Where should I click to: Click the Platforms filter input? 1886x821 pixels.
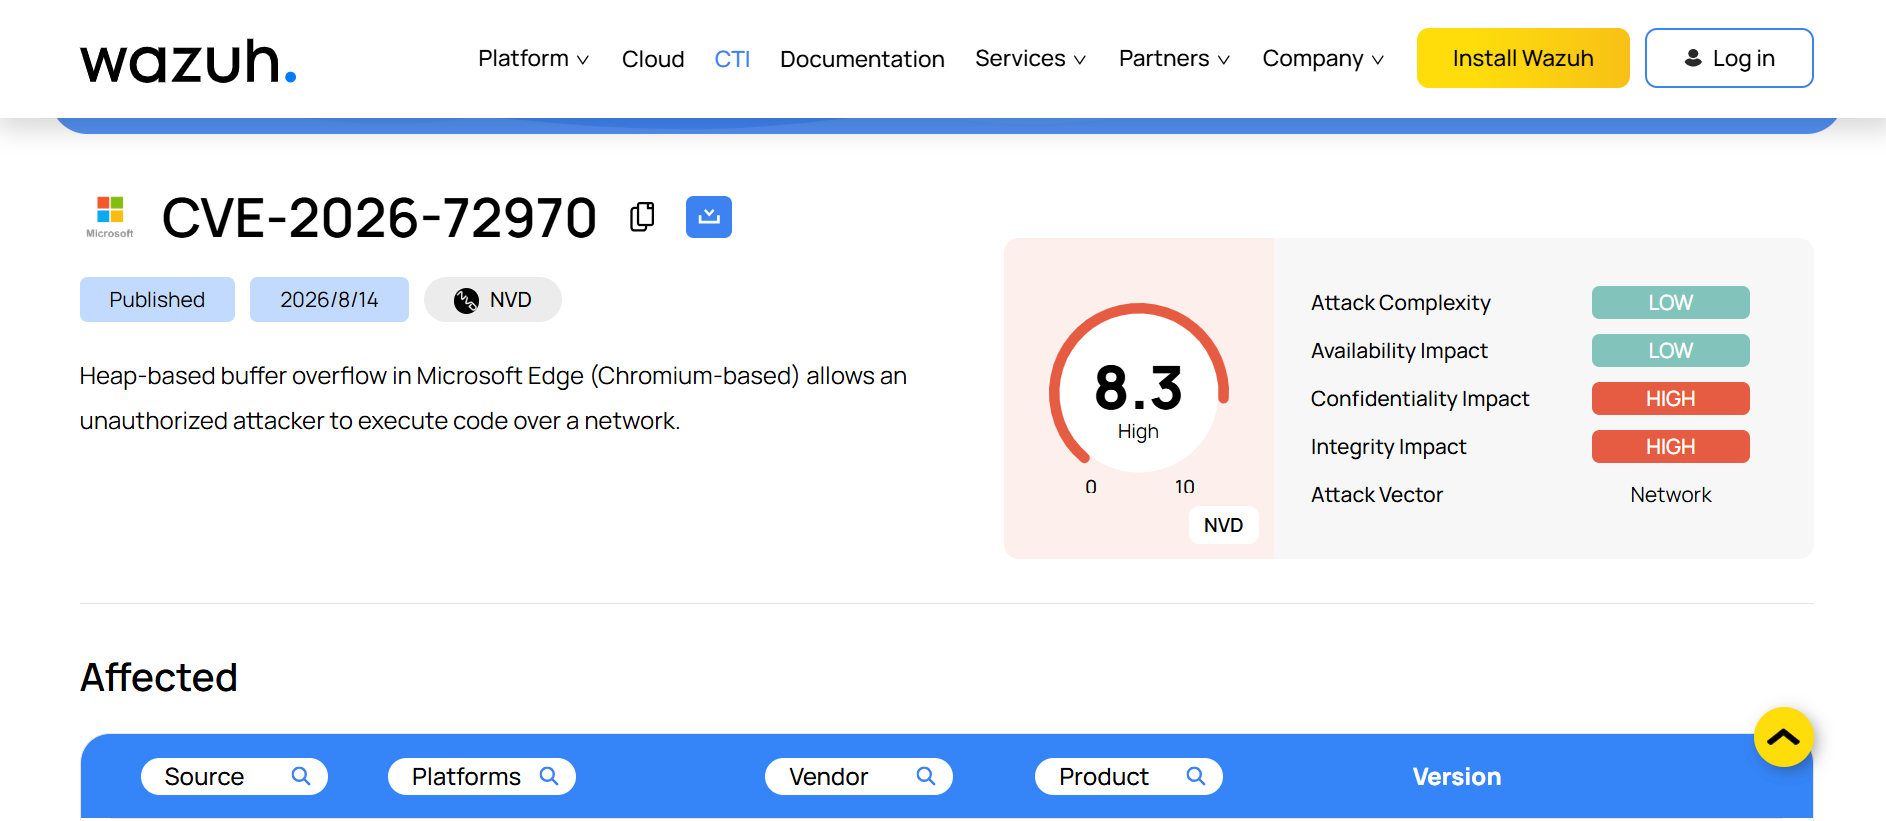(481, 776)
